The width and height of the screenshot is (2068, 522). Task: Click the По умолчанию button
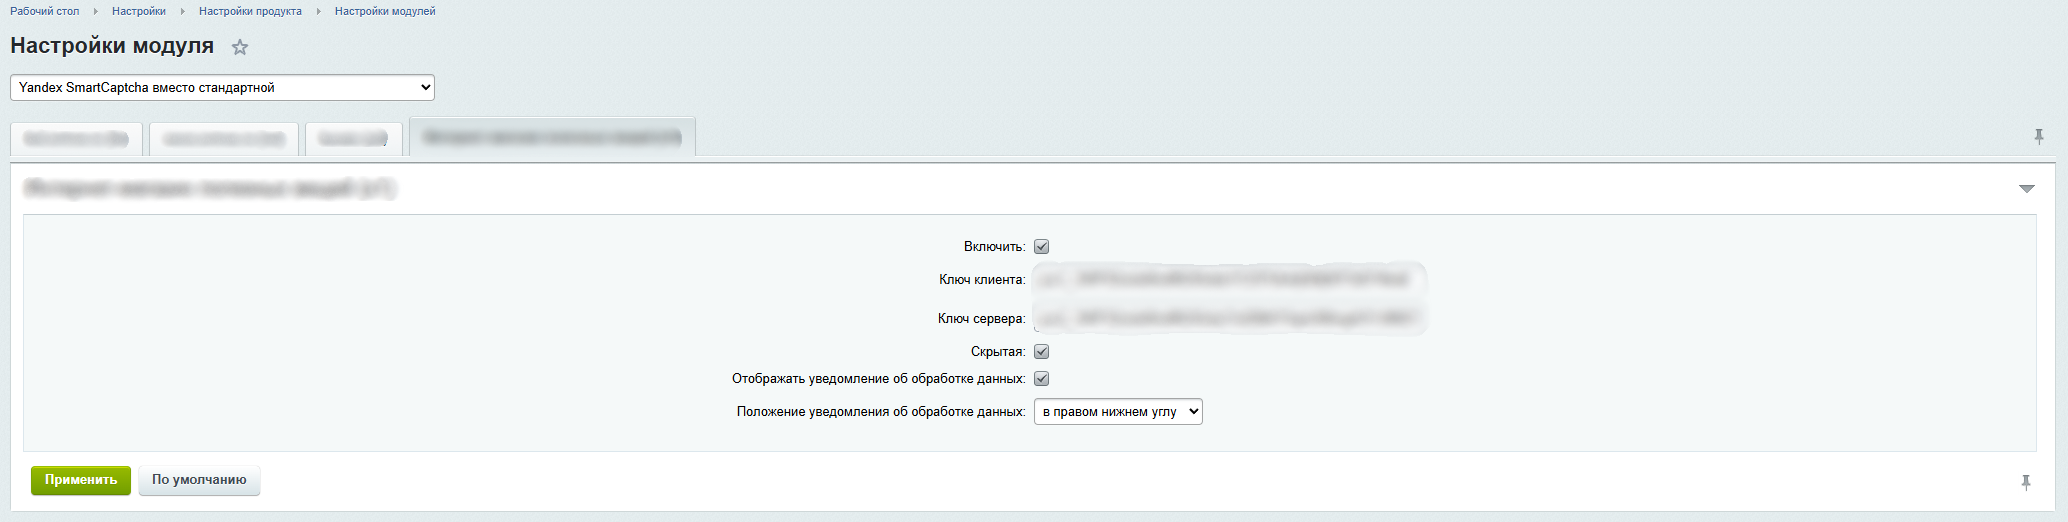[x=199, y=480]
